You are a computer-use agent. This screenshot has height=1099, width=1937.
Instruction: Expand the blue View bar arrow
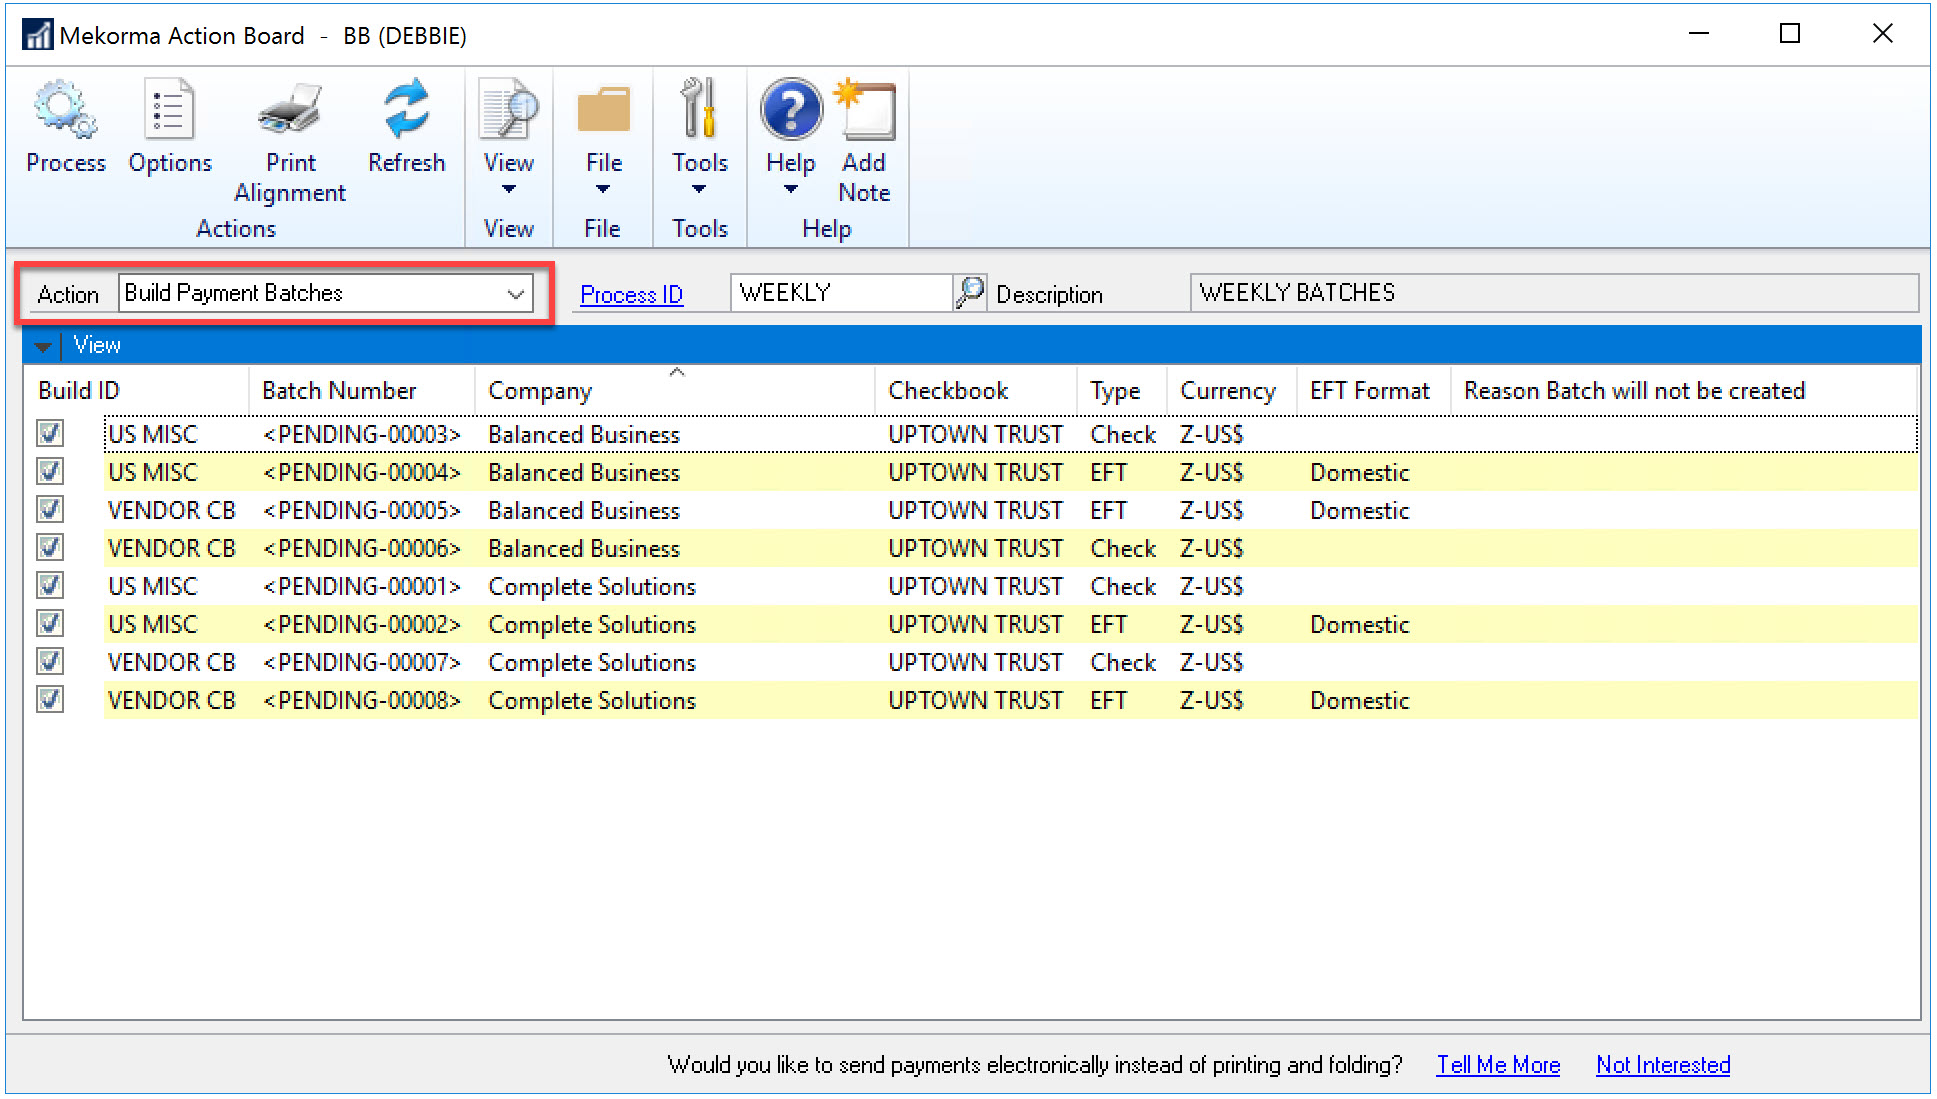[x=43, y=346]
